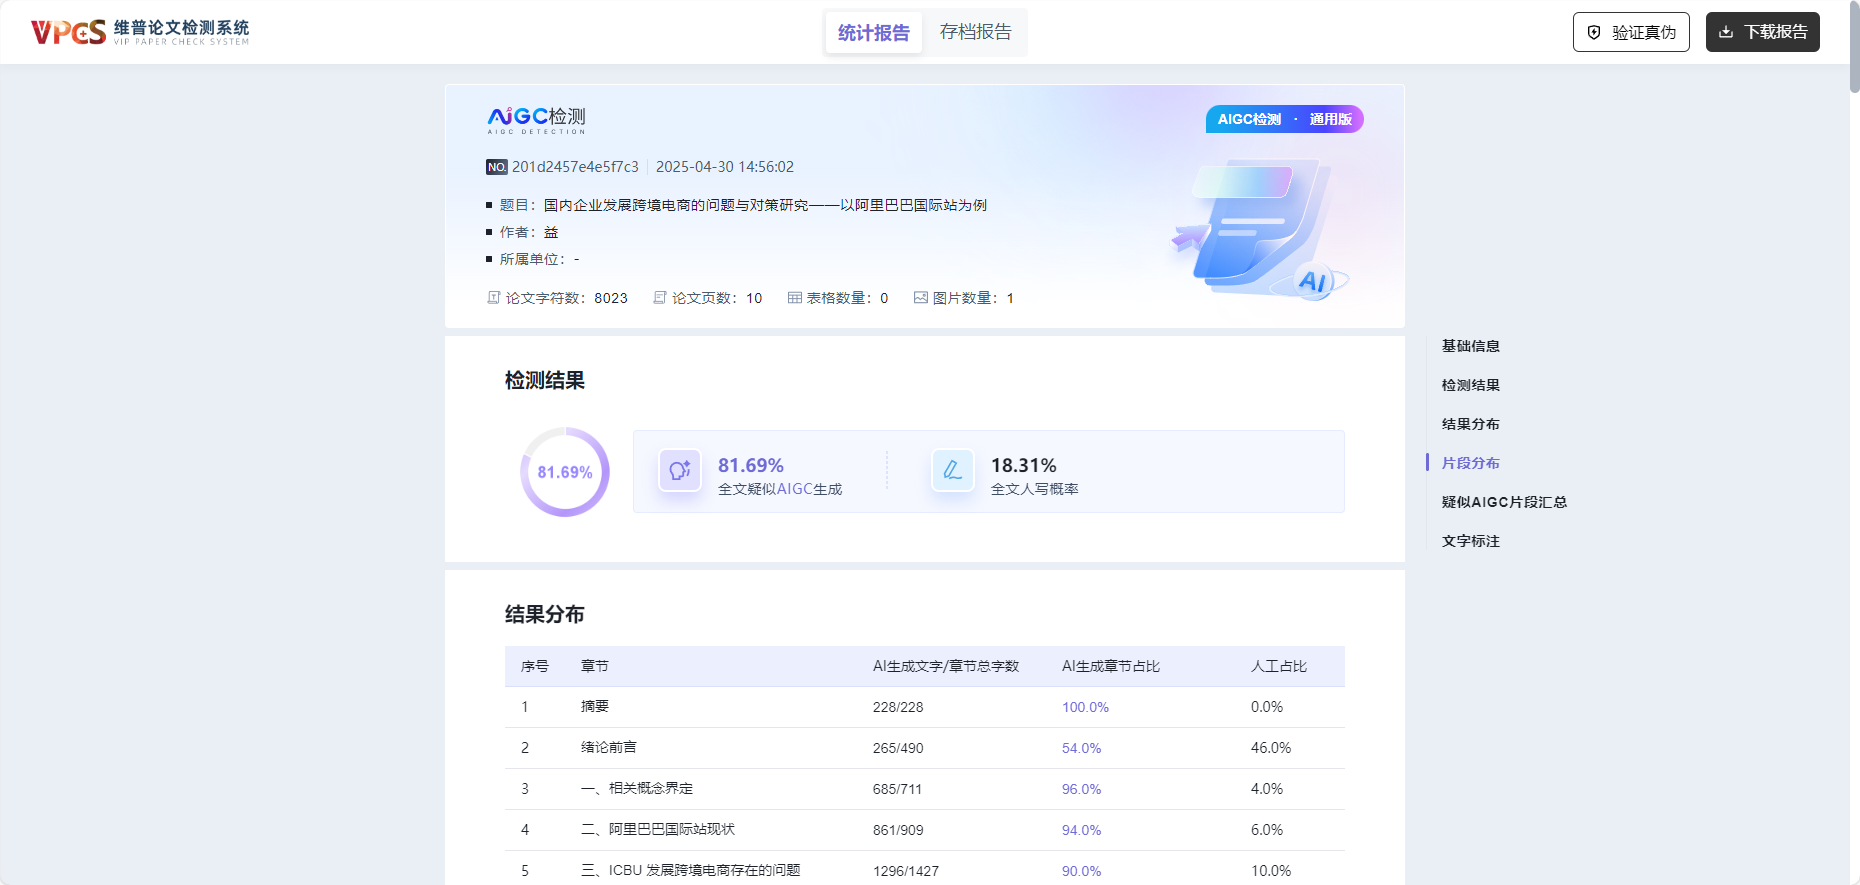The height and width of the screenshot is (885, 1860).
Task: Click the 685/711 cell
Action: tap(897, 789)
